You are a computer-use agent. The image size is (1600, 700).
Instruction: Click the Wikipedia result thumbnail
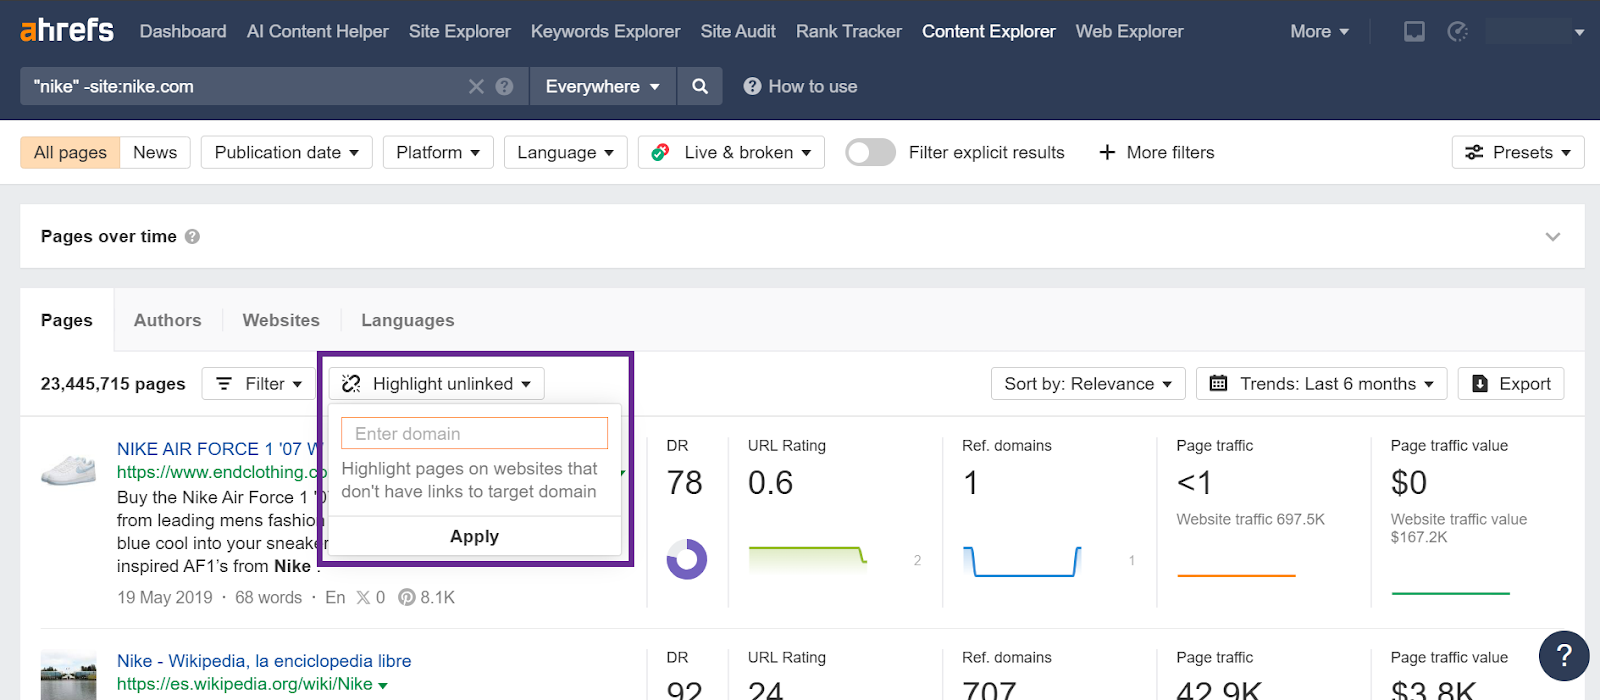[x=68, y=676]
